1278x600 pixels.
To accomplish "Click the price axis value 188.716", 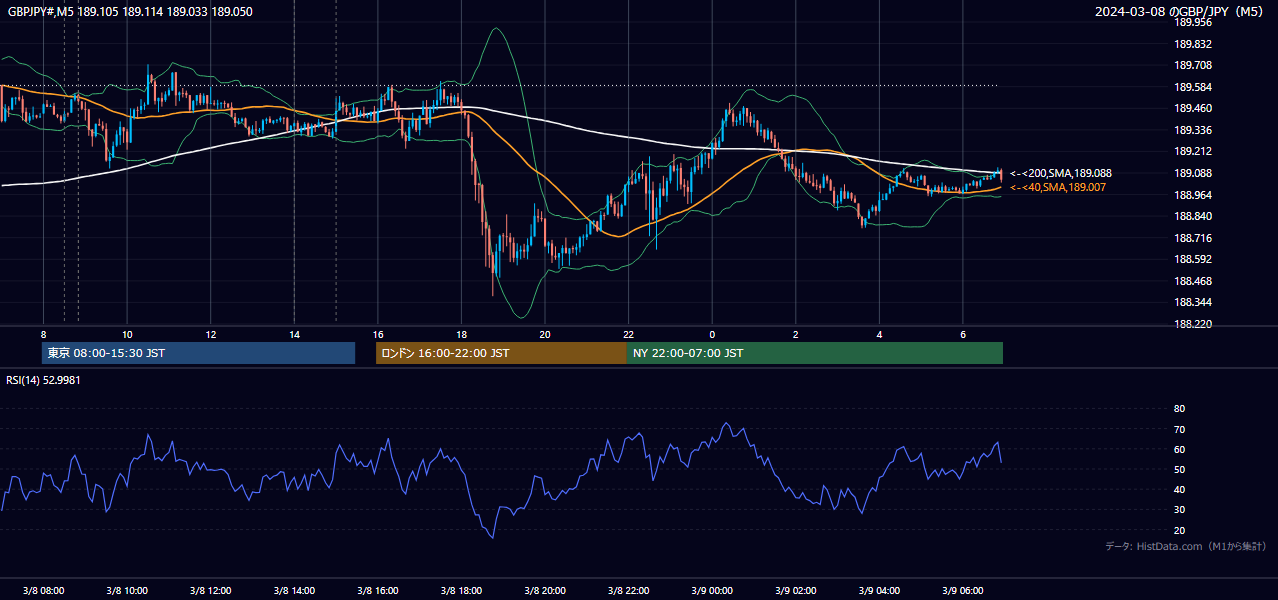I will click(x=1193, y=238).
